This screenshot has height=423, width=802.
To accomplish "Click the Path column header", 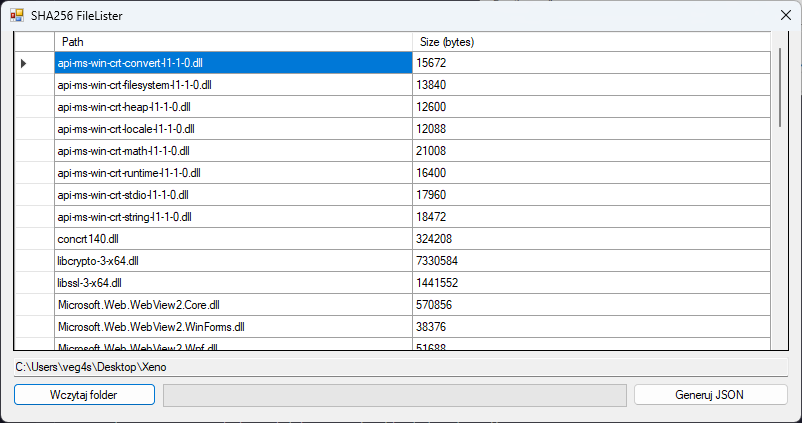I will pos(232,41).
